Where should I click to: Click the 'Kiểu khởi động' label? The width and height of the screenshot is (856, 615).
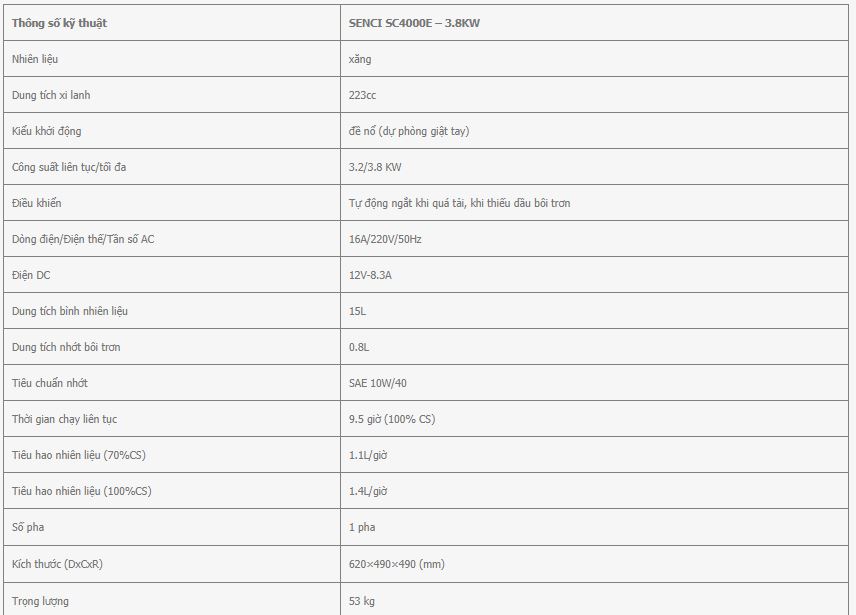tap(46, 131)
